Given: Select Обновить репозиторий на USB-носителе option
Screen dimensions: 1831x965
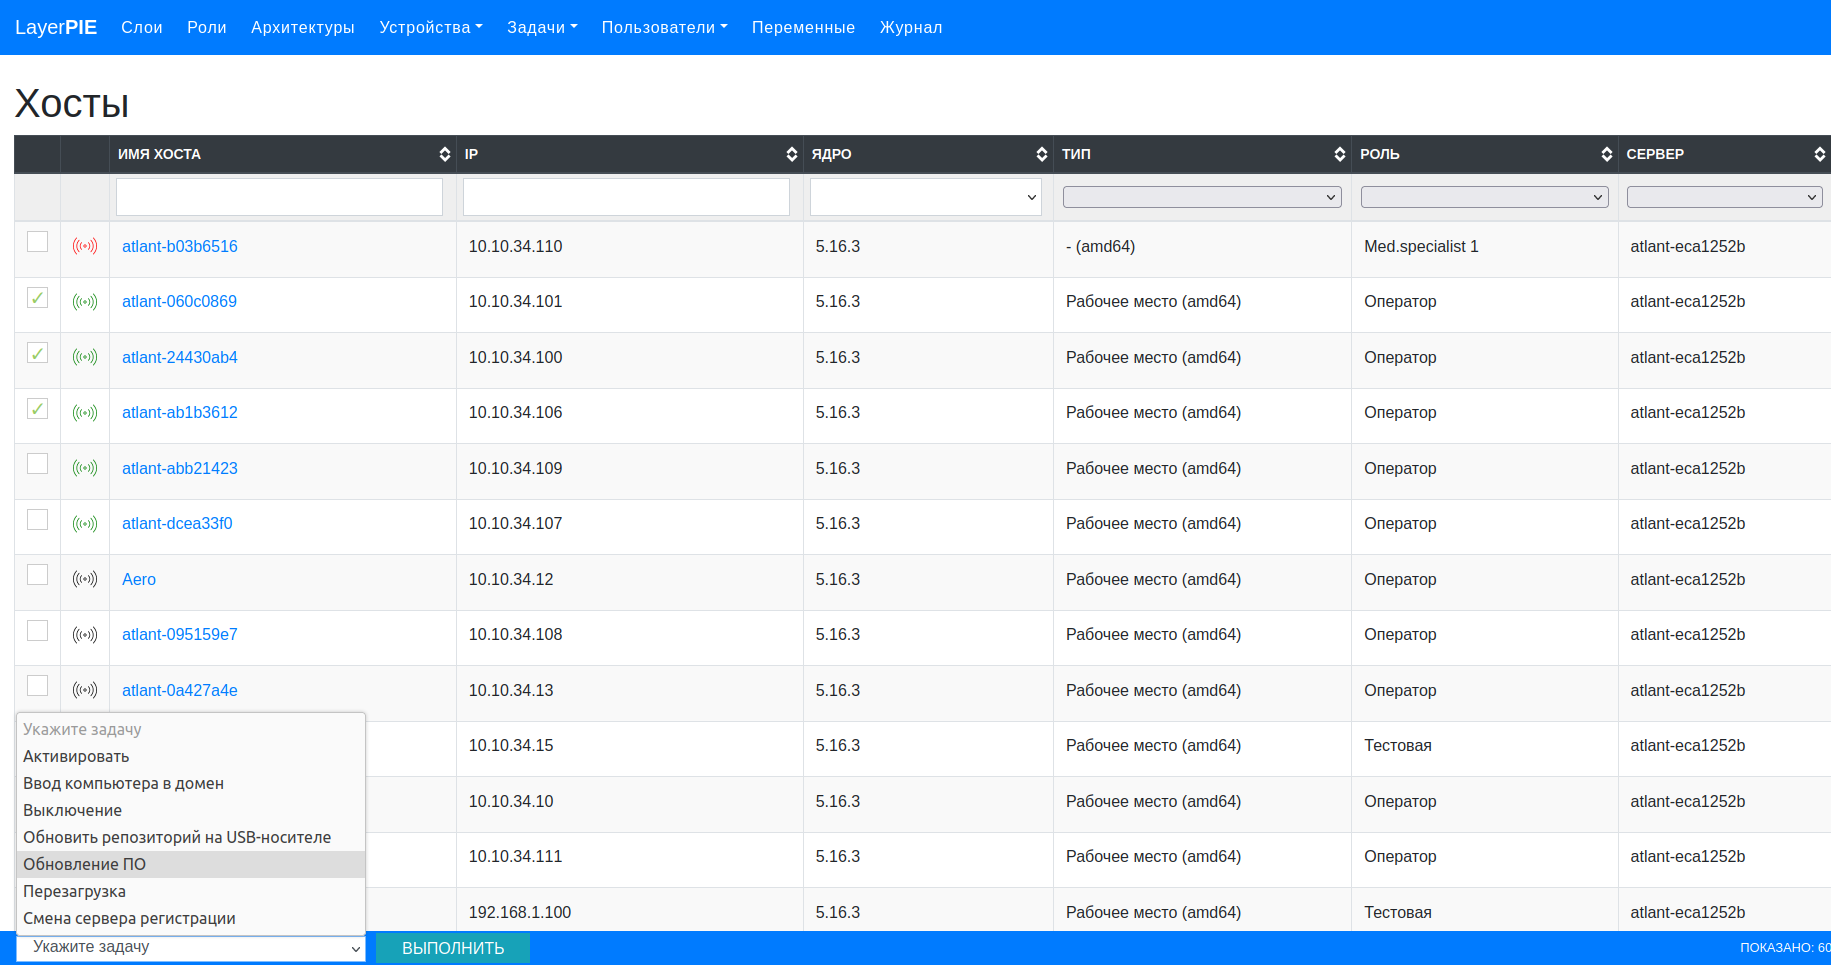Looking at the screenshot, I should point(191,838).
